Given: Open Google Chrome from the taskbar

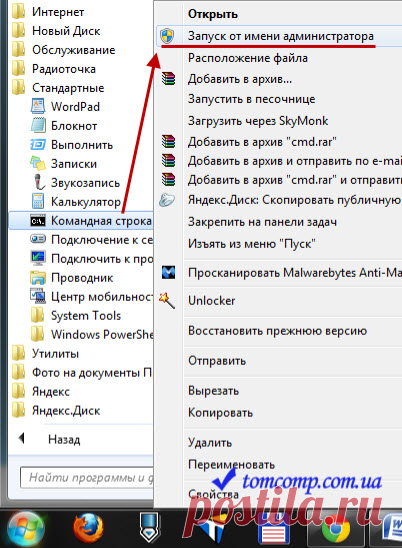Looking at the screenshot, I should click(336, 529).
